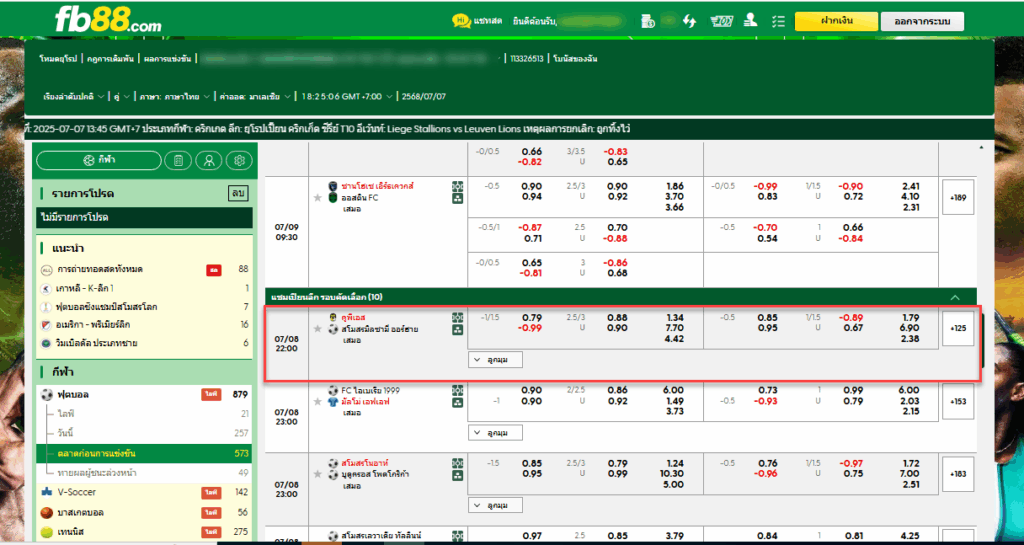
Task: Open บาสเกตบอล sport category
Action: coord(145,512)
